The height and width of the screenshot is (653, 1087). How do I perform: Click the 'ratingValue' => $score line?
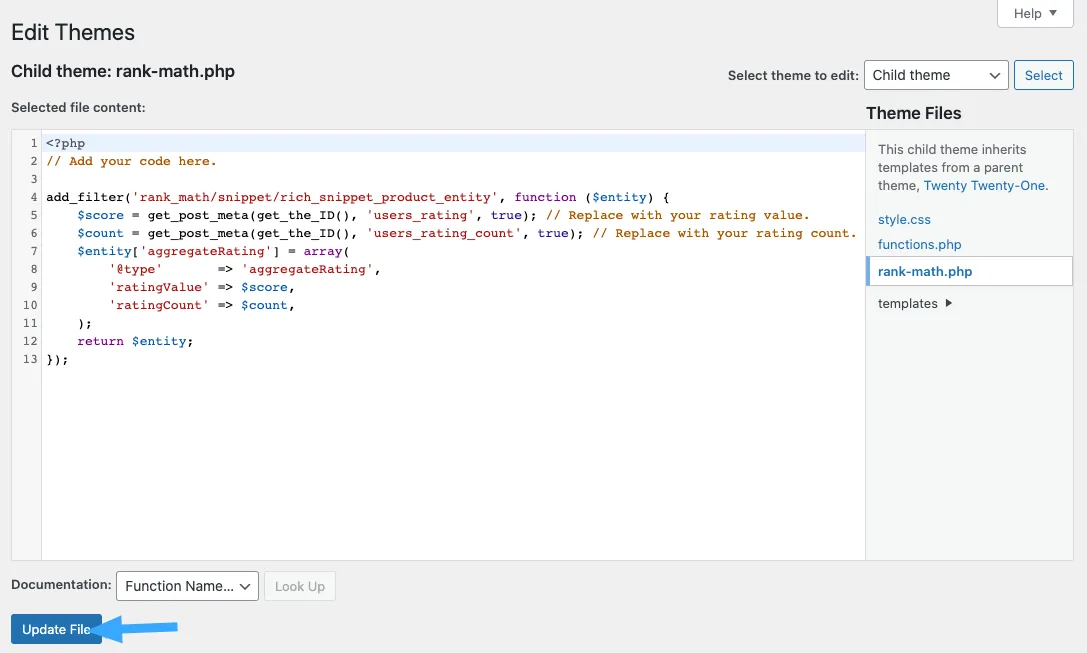pos(202,288)
